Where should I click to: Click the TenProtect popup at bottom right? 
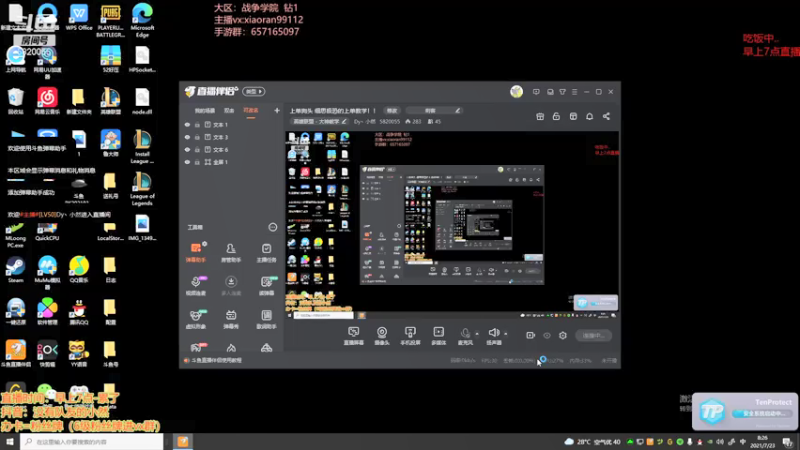coord(745,411)
